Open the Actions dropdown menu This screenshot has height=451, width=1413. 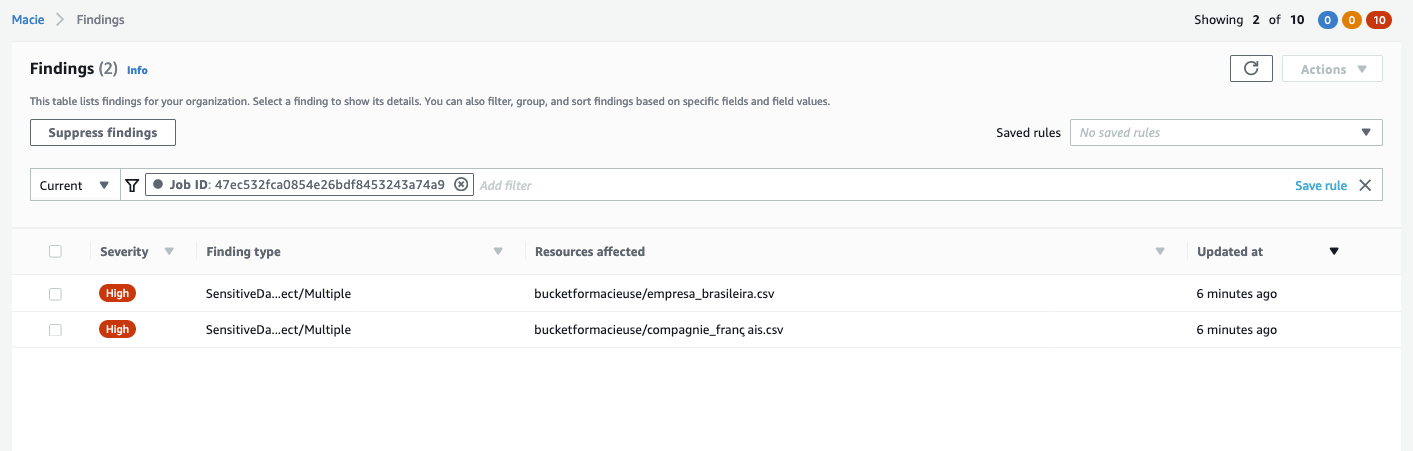1332,69
